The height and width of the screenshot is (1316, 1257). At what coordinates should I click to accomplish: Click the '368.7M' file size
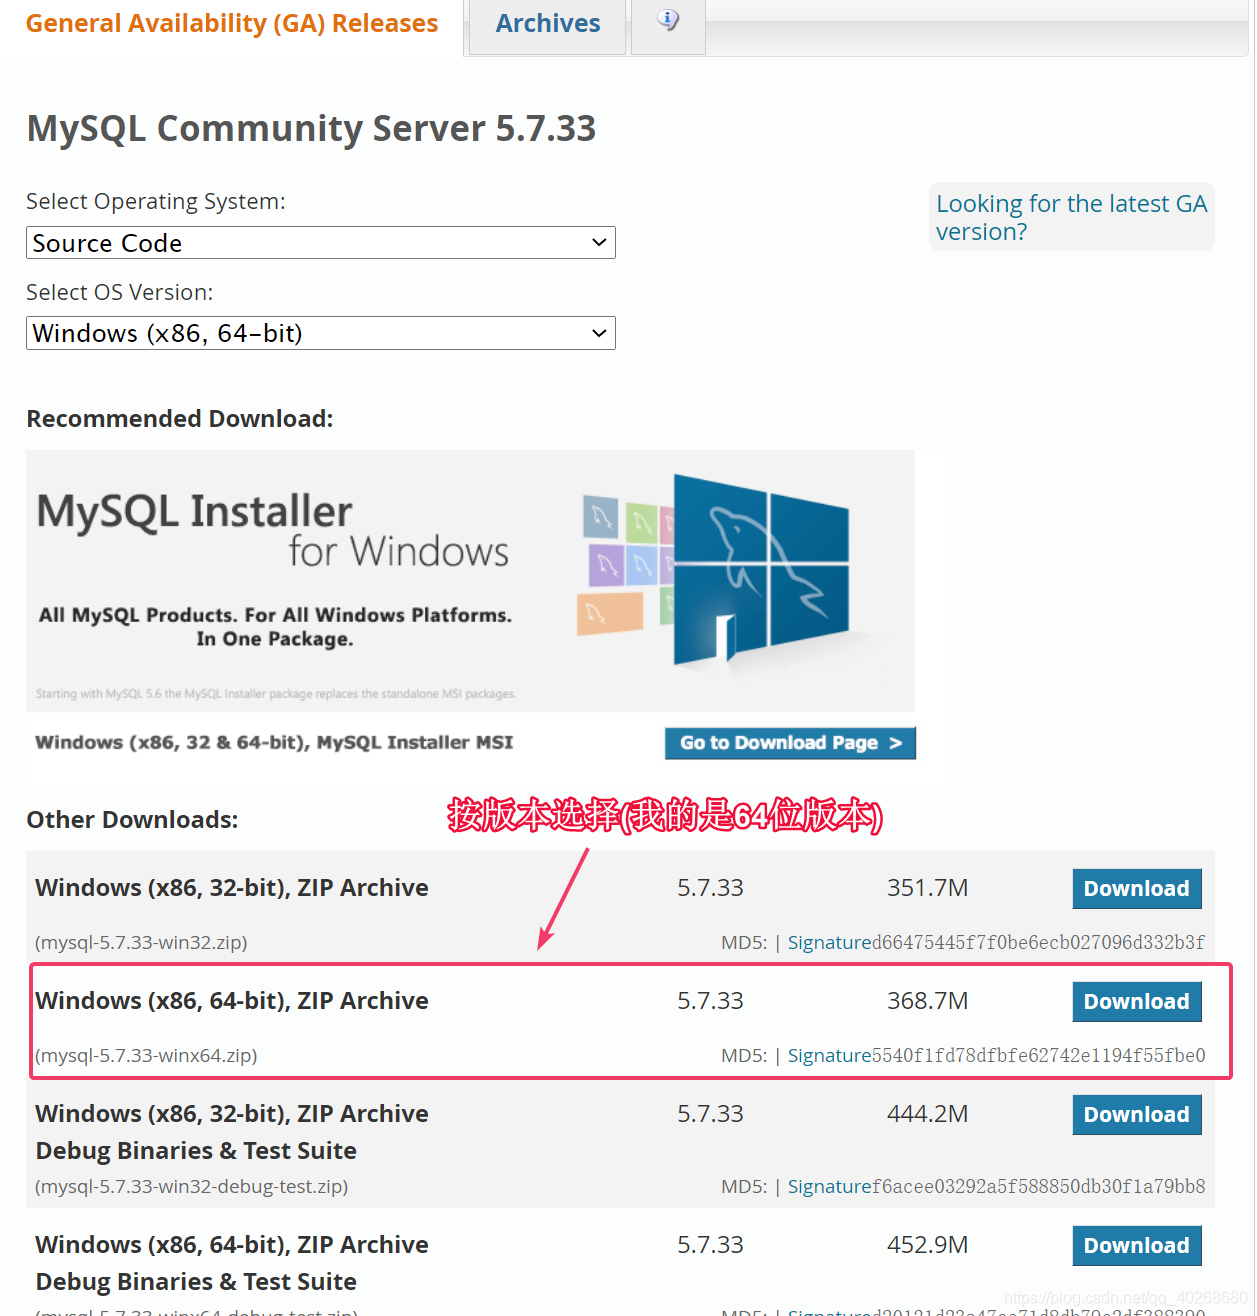click(927, 1001)
